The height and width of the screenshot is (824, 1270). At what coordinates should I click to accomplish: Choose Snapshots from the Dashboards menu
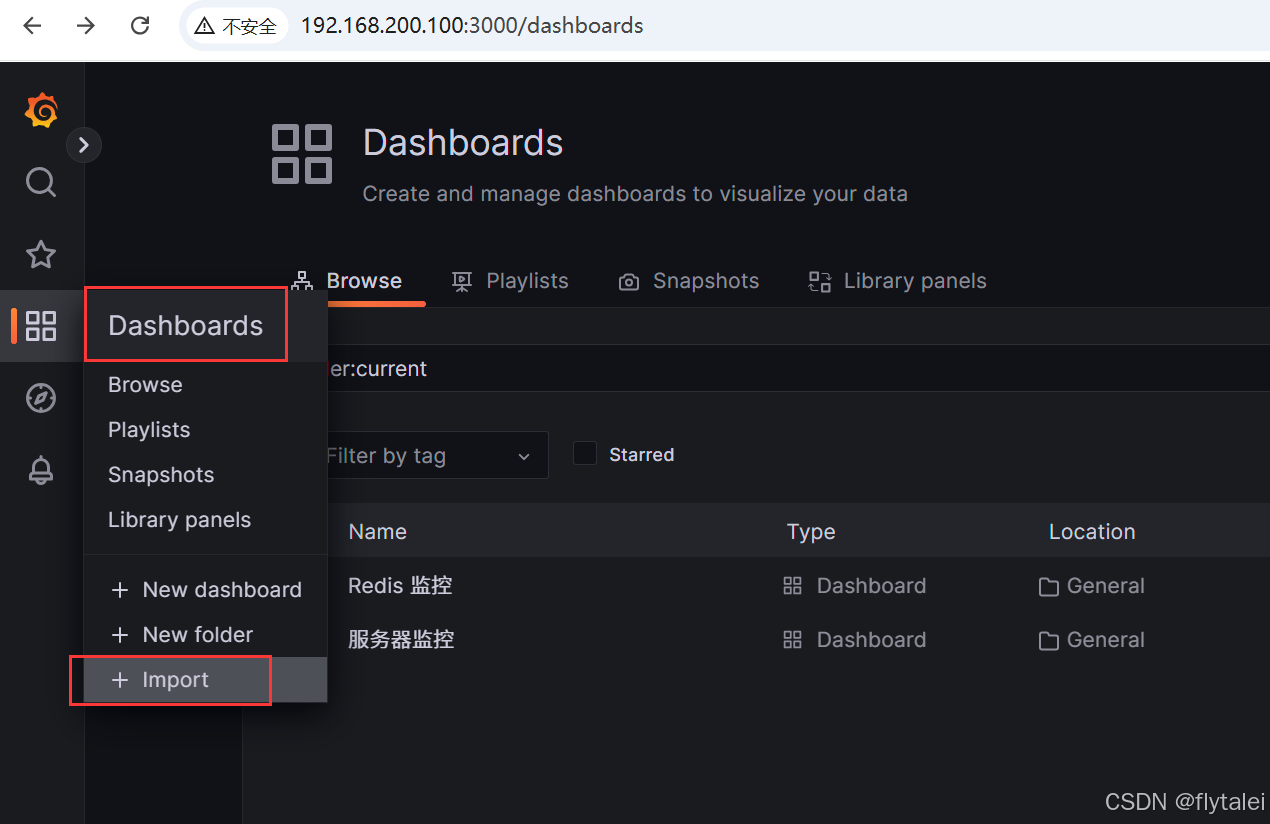[x=161, y=475]
